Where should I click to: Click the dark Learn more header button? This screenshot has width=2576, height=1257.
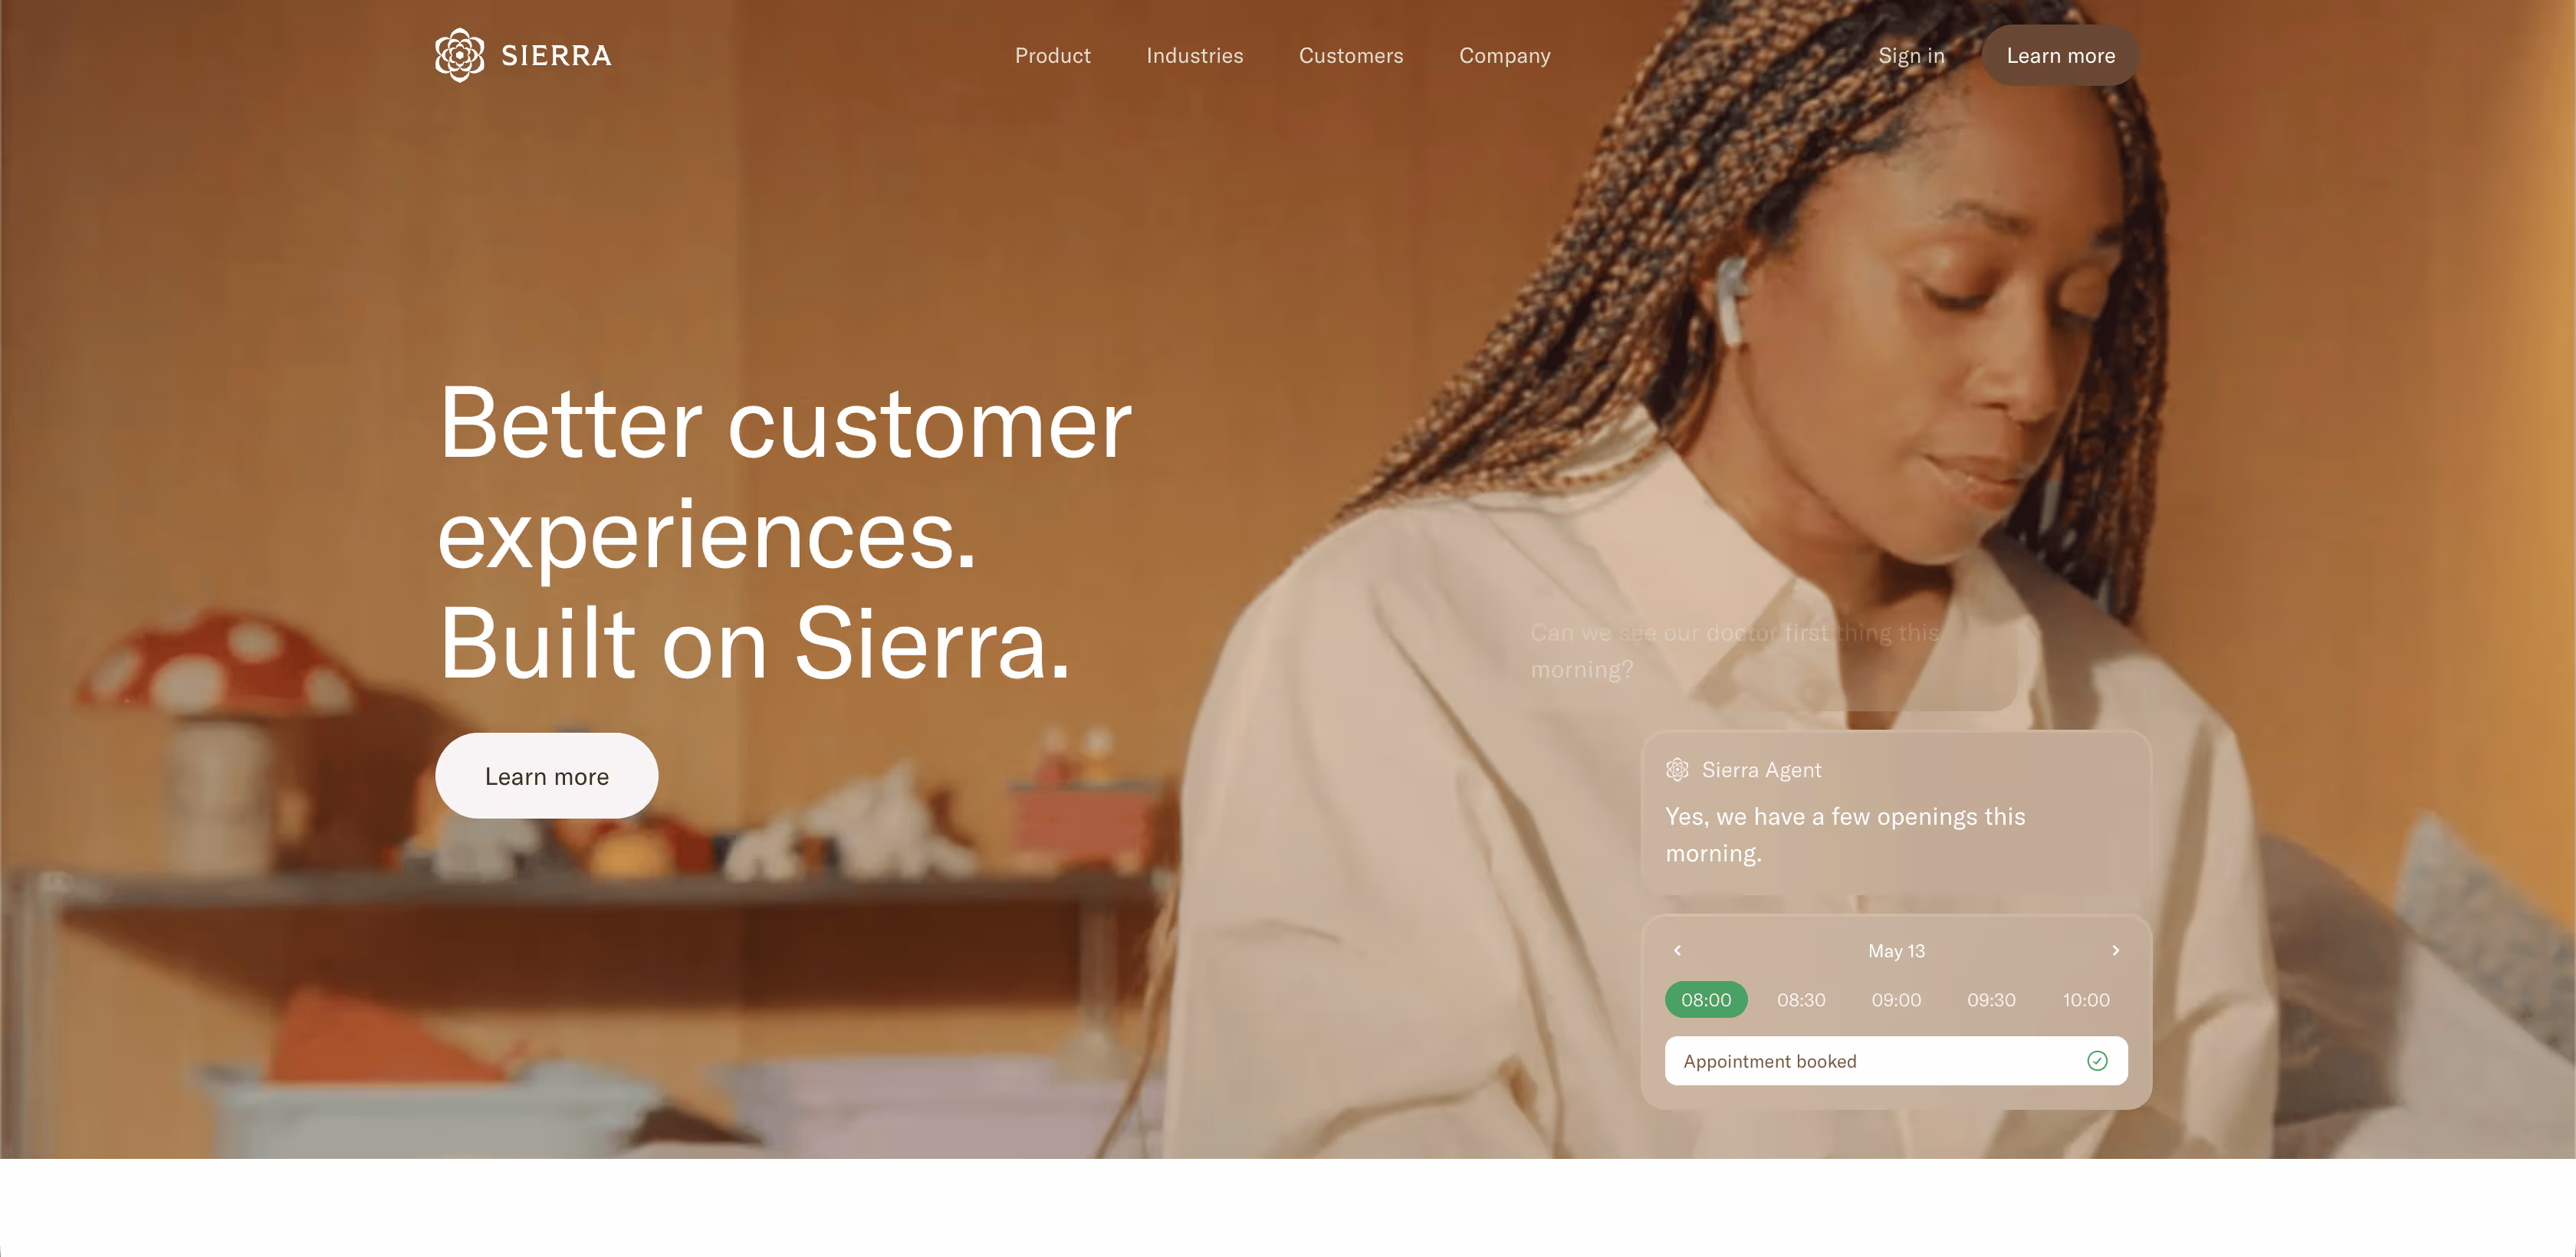coord(2060,56)
